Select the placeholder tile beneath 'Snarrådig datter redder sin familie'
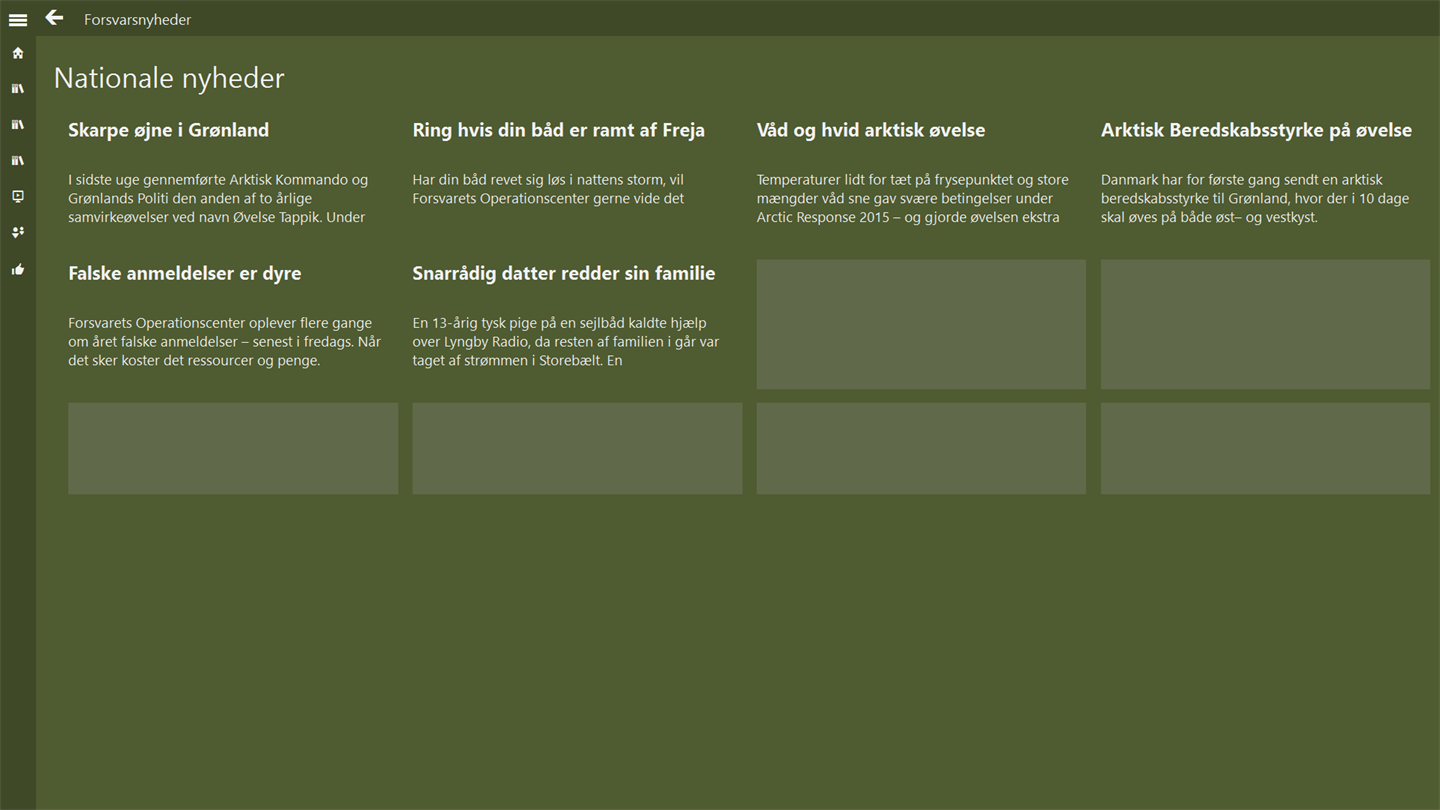Image resolution: width=1440 pixels, height=810 pixels. click(x=577, y=448)
